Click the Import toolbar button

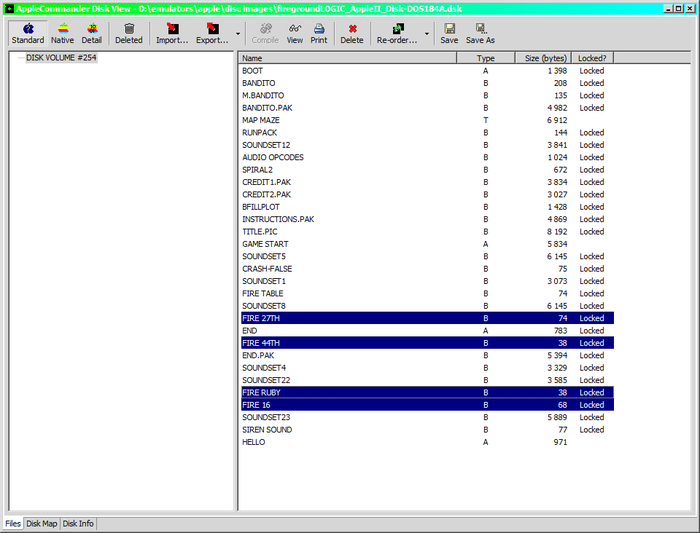[172, 33]
